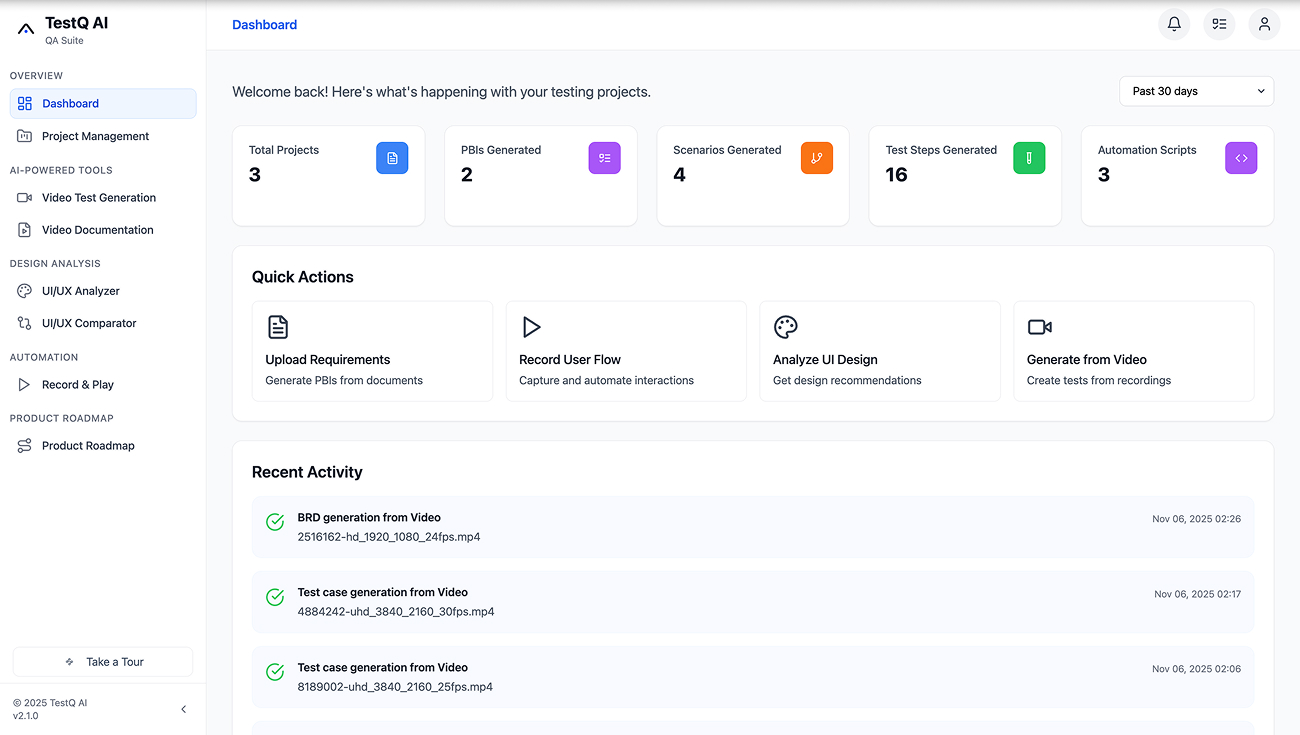Open Product Roadmap from the sidebar
Screen dimensions: 1300x735
(x=88, y=445)
